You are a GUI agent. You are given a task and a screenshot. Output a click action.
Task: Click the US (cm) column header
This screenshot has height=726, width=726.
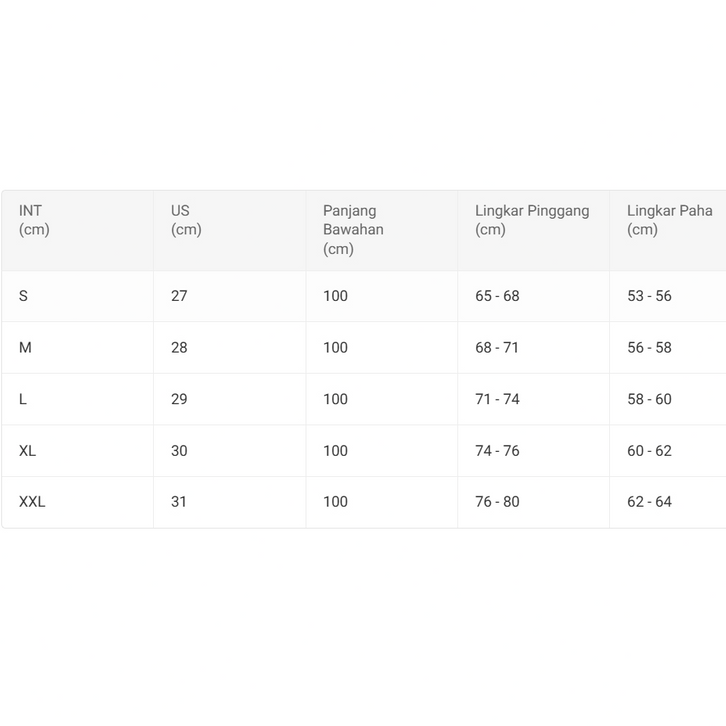[x=186, y=220]
